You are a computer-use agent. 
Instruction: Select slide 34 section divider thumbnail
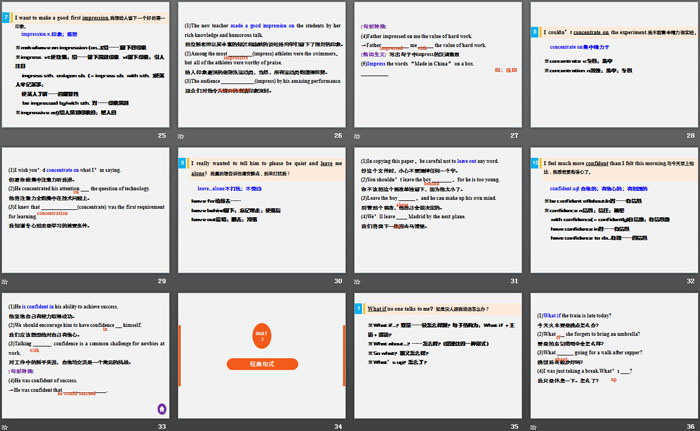[263, 356]
